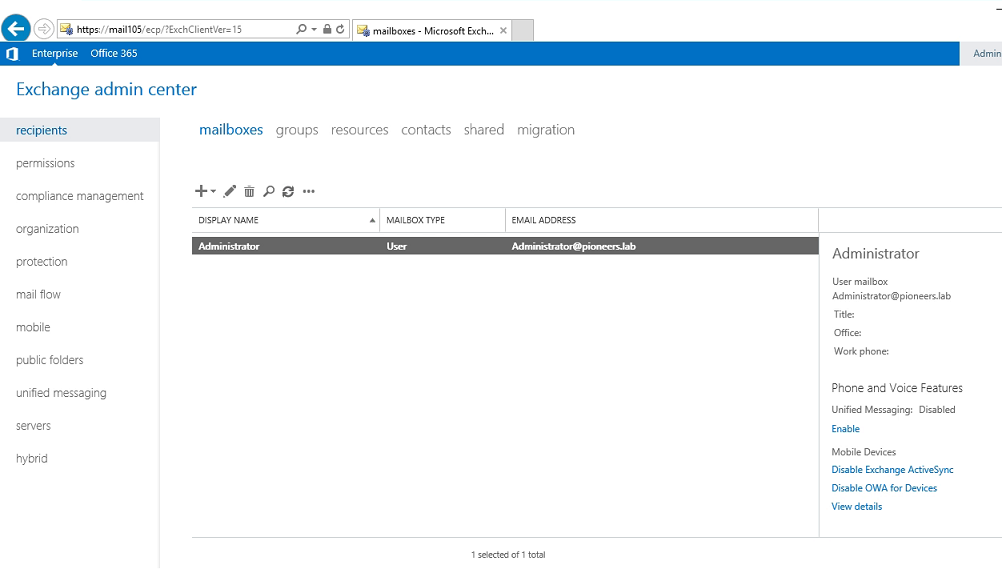Open permissions in the left navigation

click(45, 163)
